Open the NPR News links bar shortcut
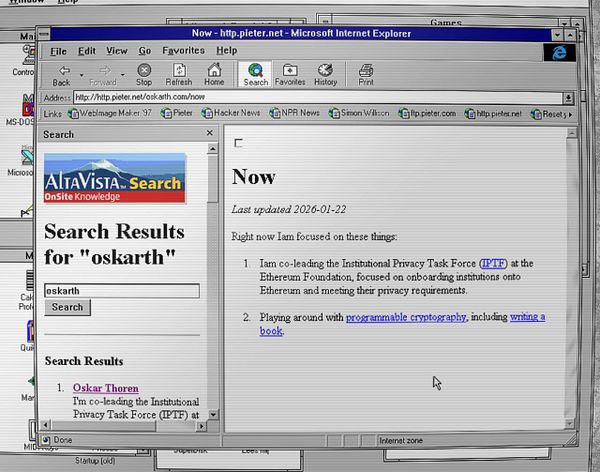The height and width of the screenshot is (472, 600). tap(294, 113)
